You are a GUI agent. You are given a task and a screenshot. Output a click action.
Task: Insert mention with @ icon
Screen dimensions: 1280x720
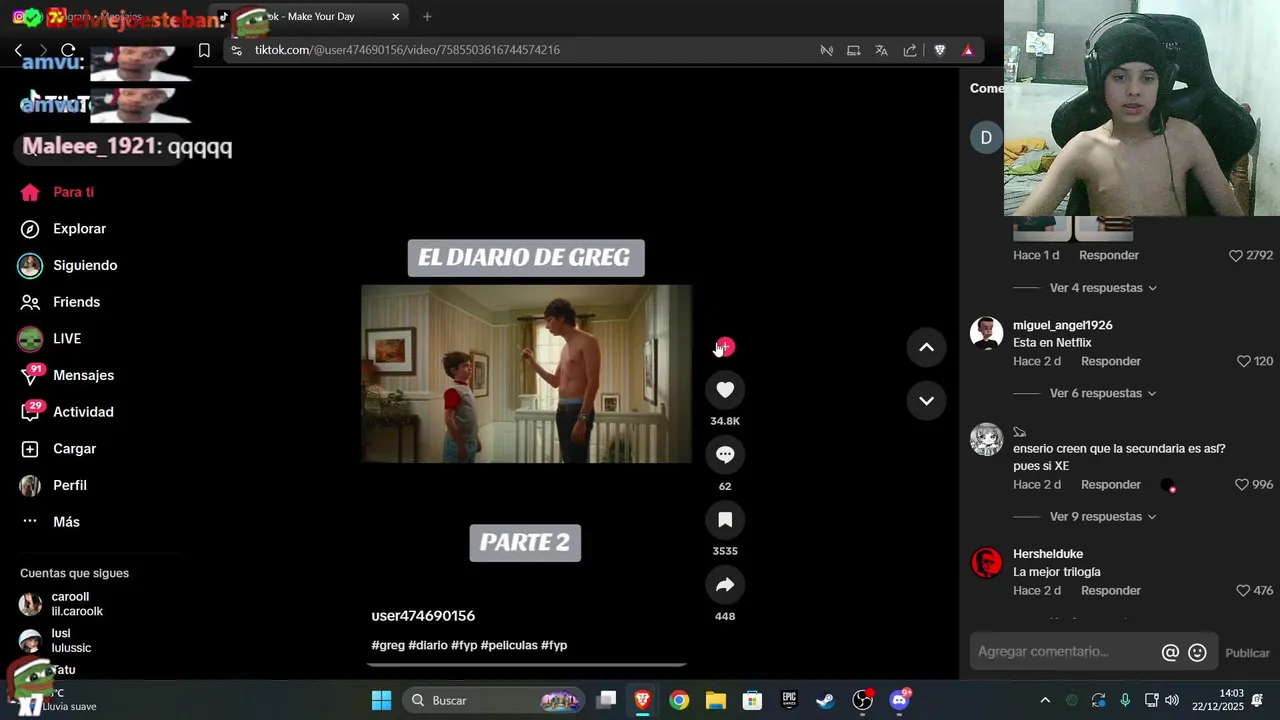click(1170, 653)
